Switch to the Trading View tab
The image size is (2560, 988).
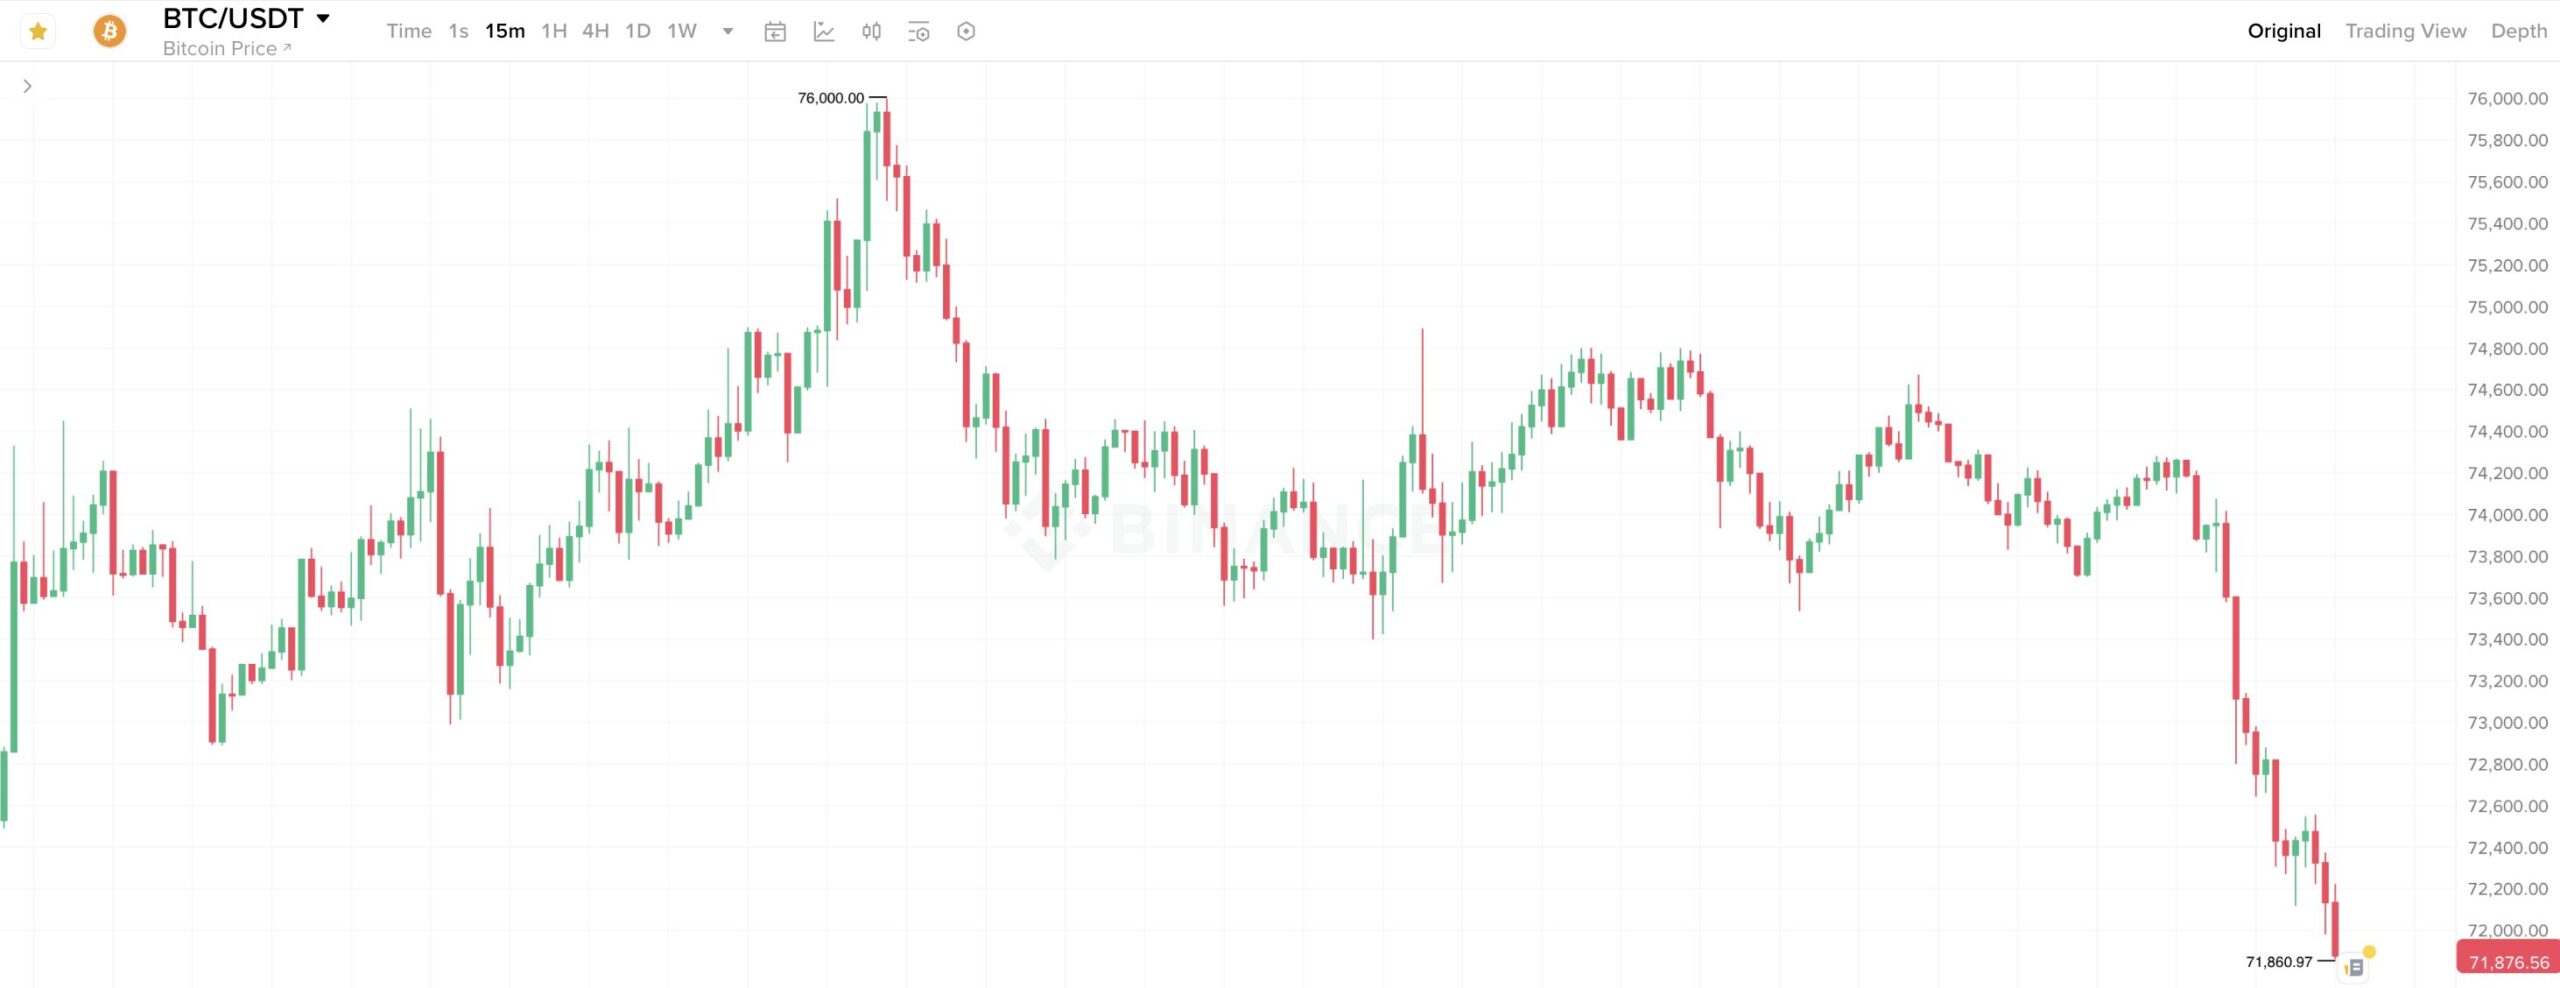2405,31
